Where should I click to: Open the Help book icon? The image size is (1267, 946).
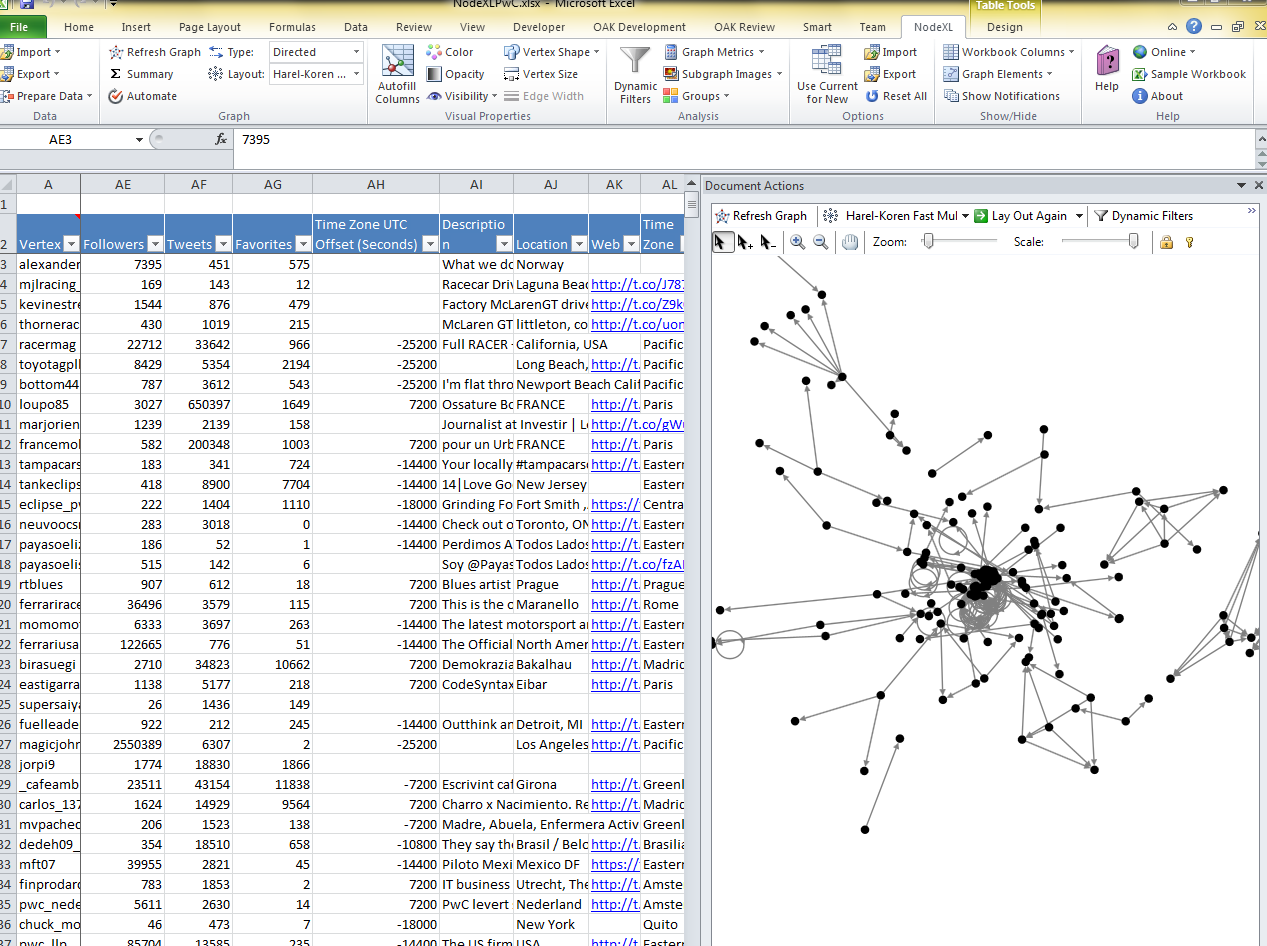[x=1107, y=68]
